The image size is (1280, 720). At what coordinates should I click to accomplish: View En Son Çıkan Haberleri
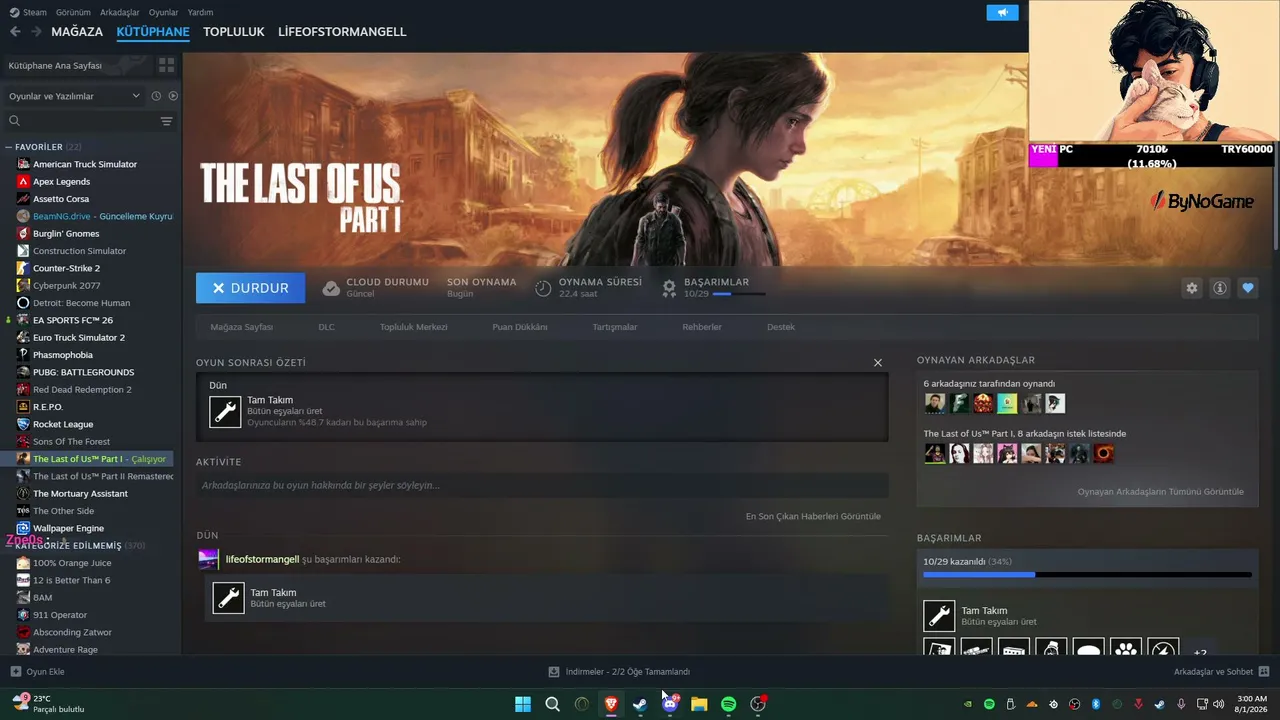[x=813, y=517]
